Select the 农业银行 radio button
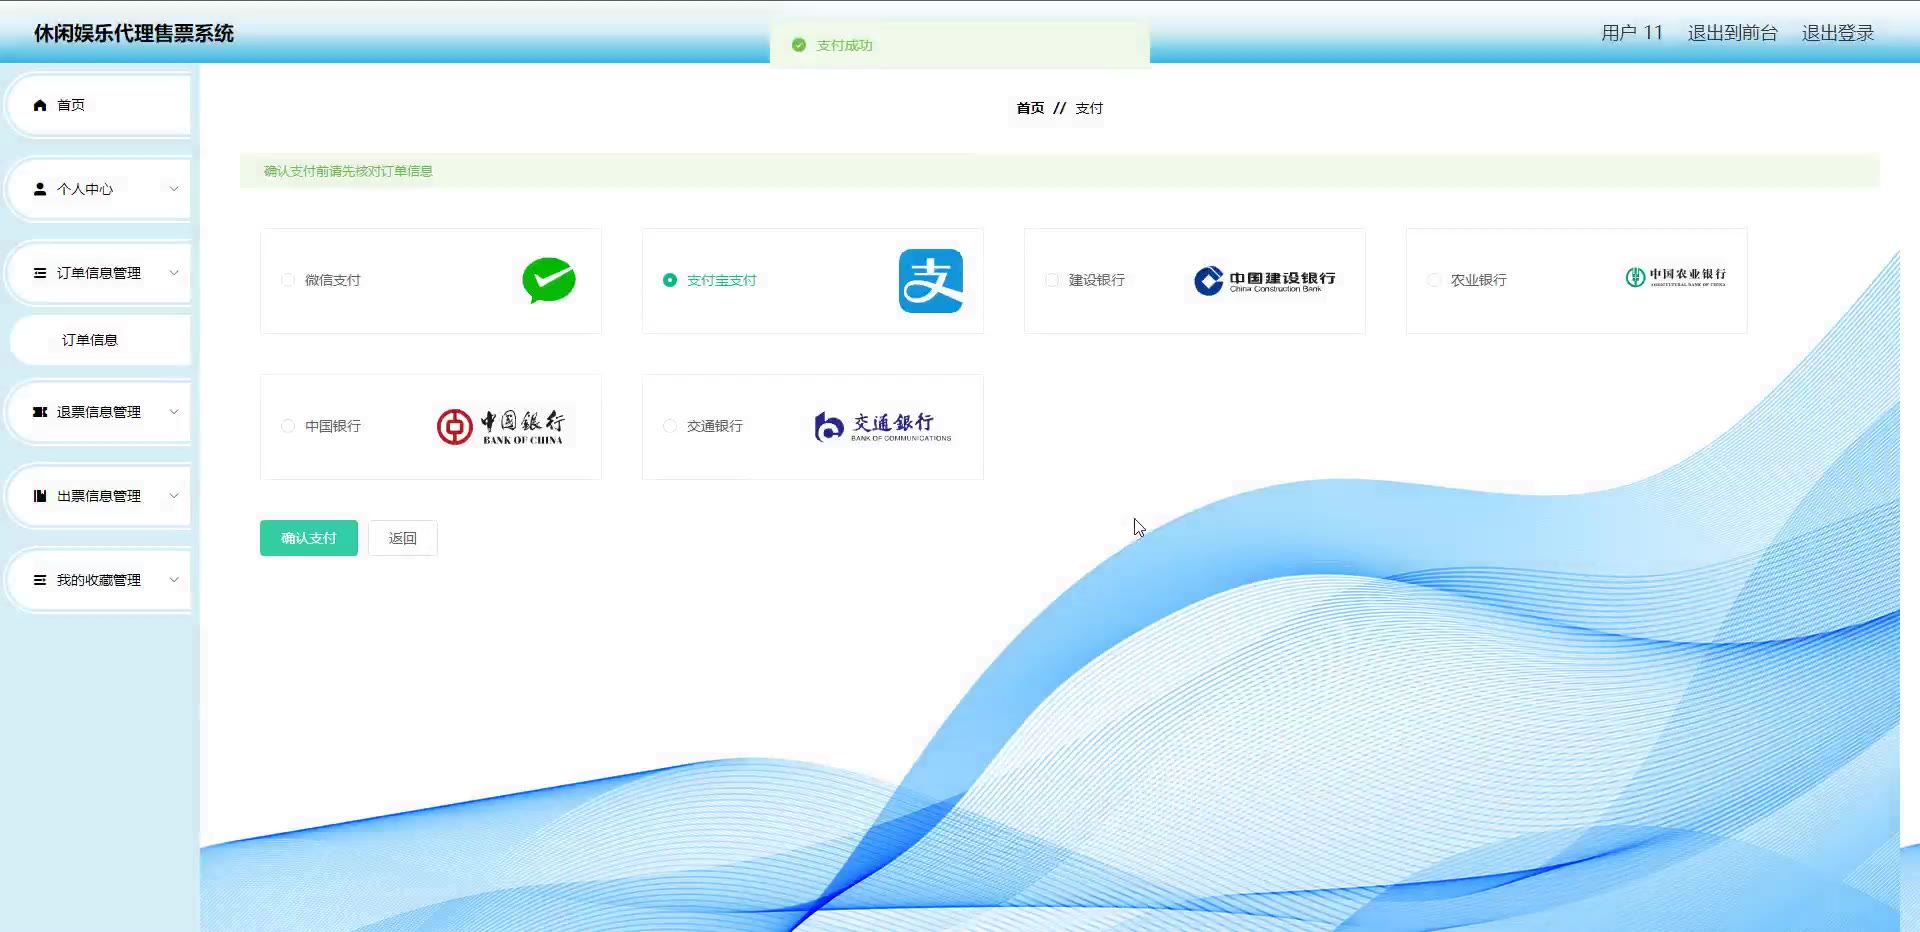This screenshot has height=932, width=1920. (1434, 280)
